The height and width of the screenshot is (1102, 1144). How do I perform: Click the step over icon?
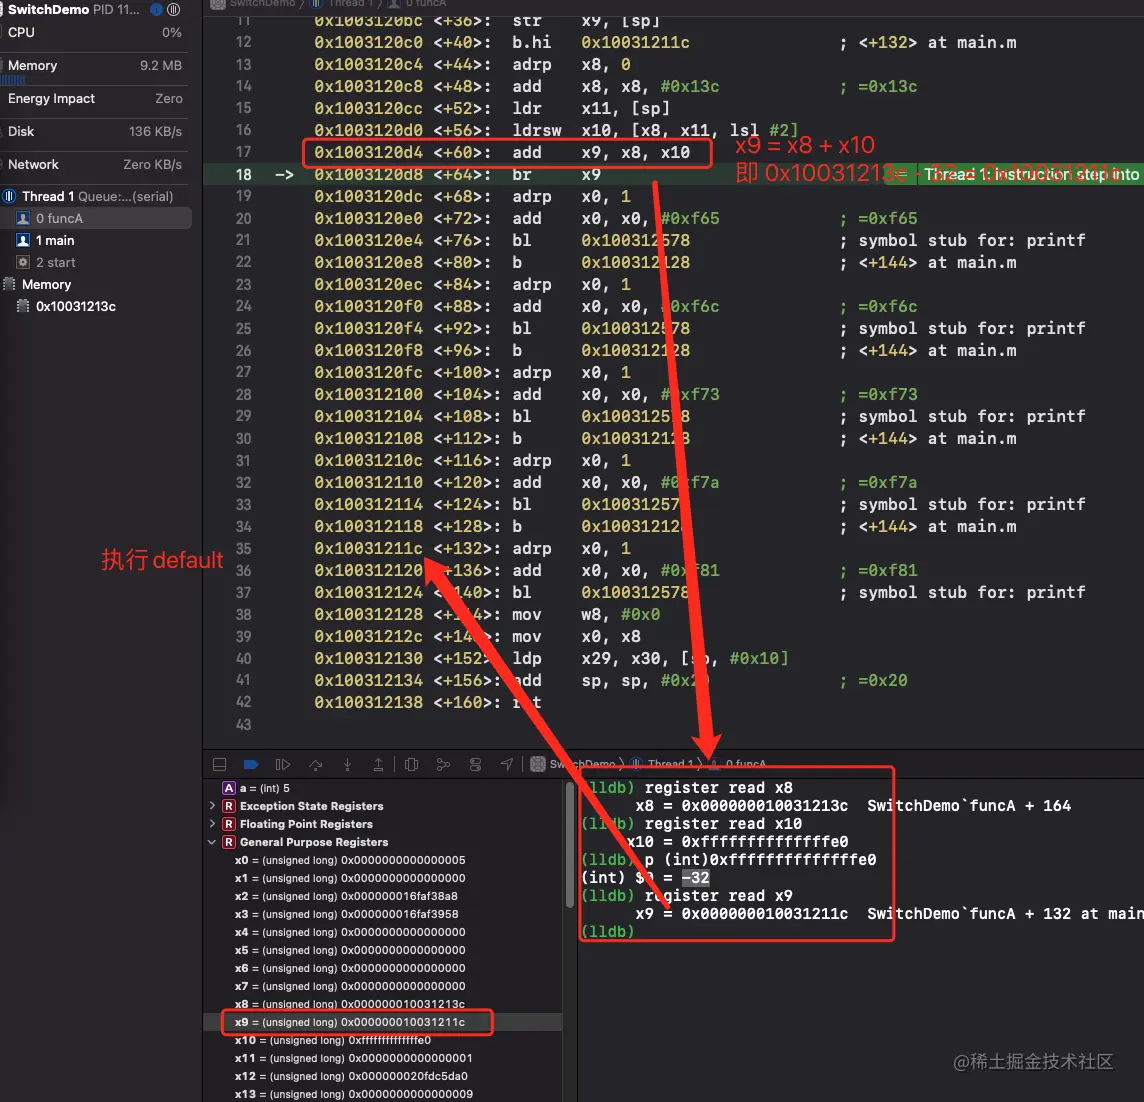[315, 764]
